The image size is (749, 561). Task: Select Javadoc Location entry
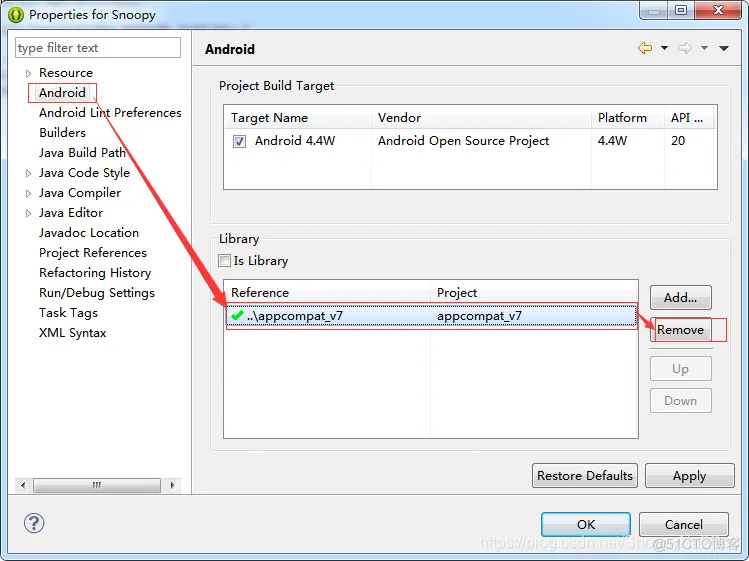point(89,233)
